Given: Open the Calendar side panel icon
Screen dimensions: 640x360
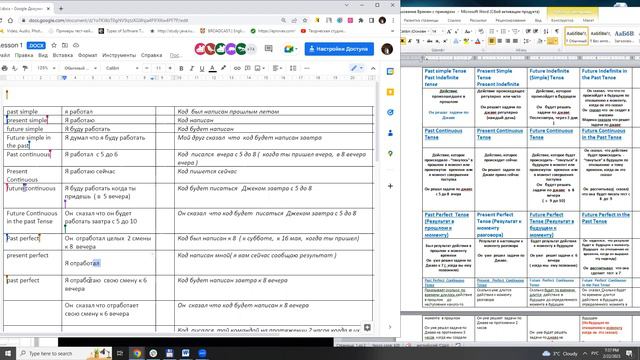Looking at the screenshot, I should pyautogui.click(x=390, y=71).
